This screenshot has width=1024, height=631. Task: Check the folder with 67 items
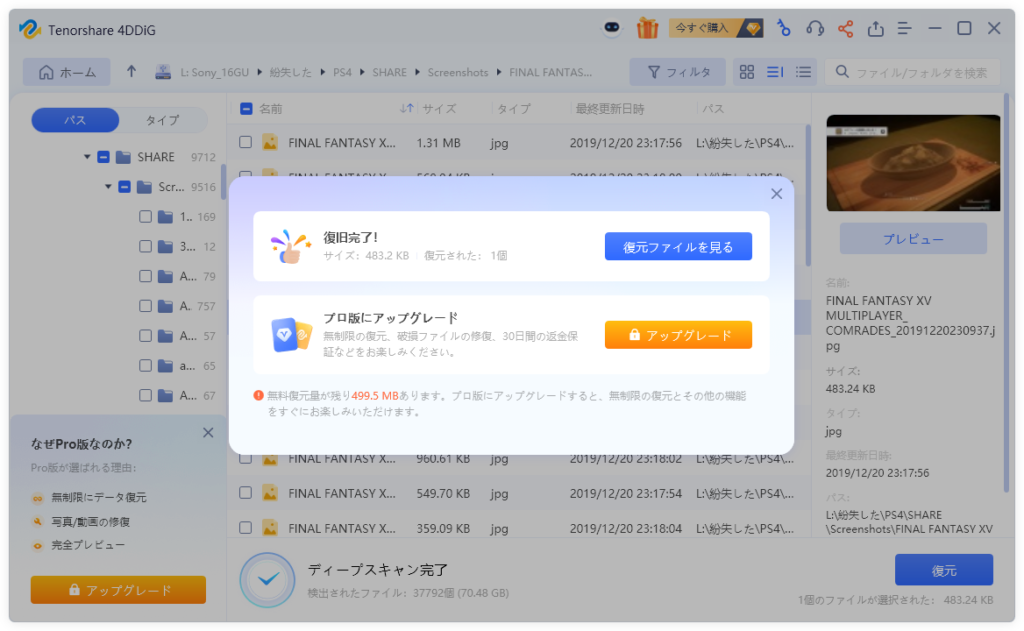(x=145, y=395)
